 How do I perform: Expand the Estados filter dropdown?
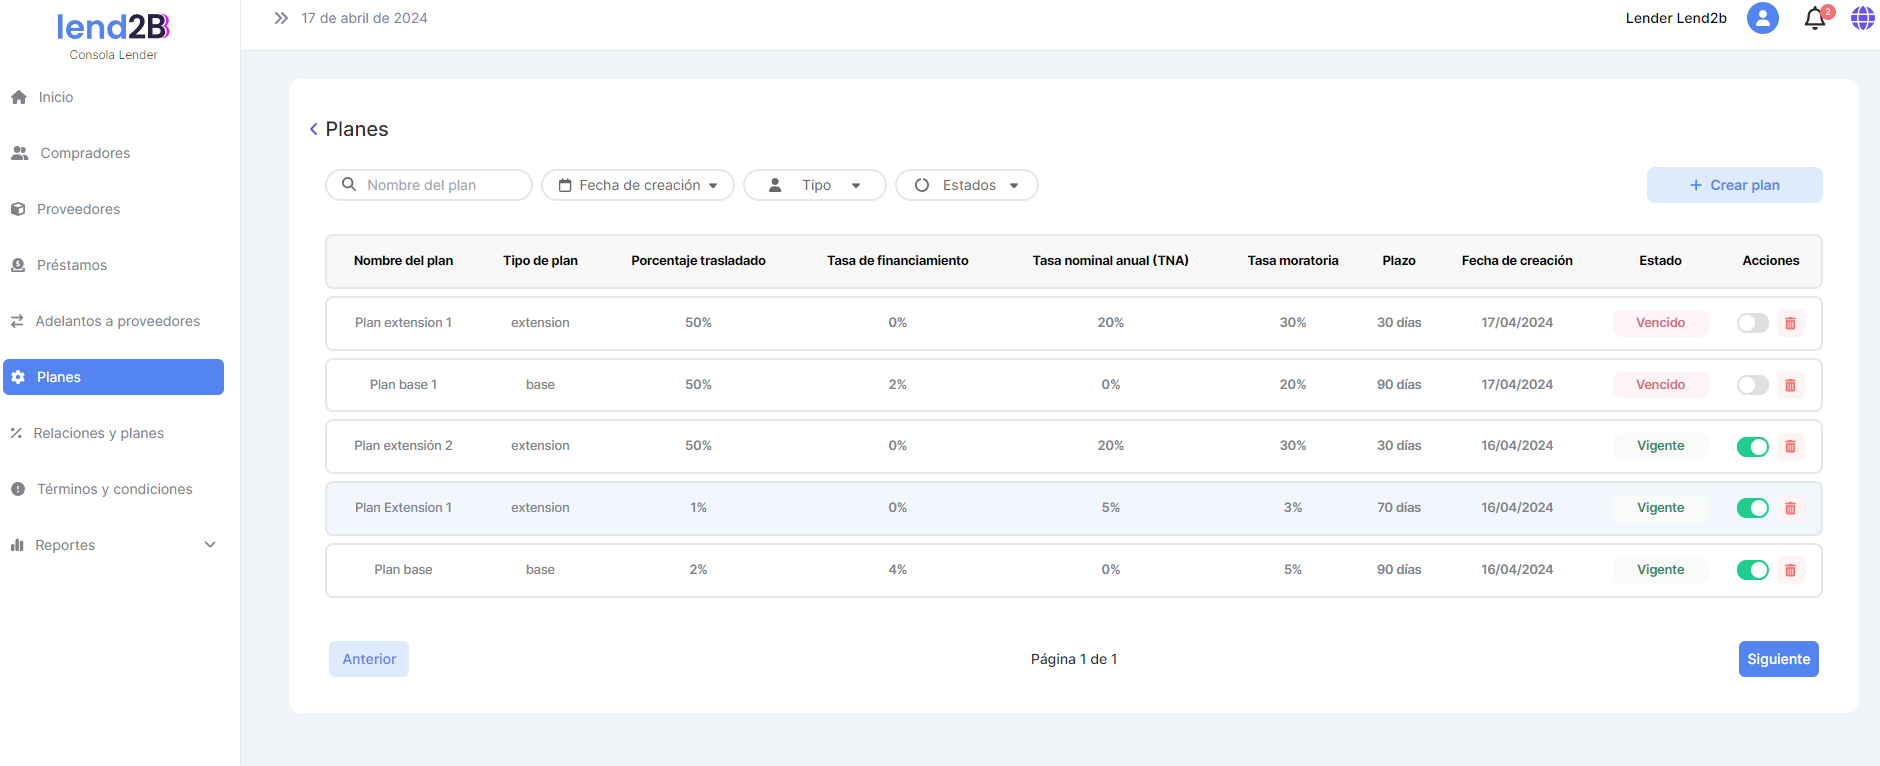(967, 185)
